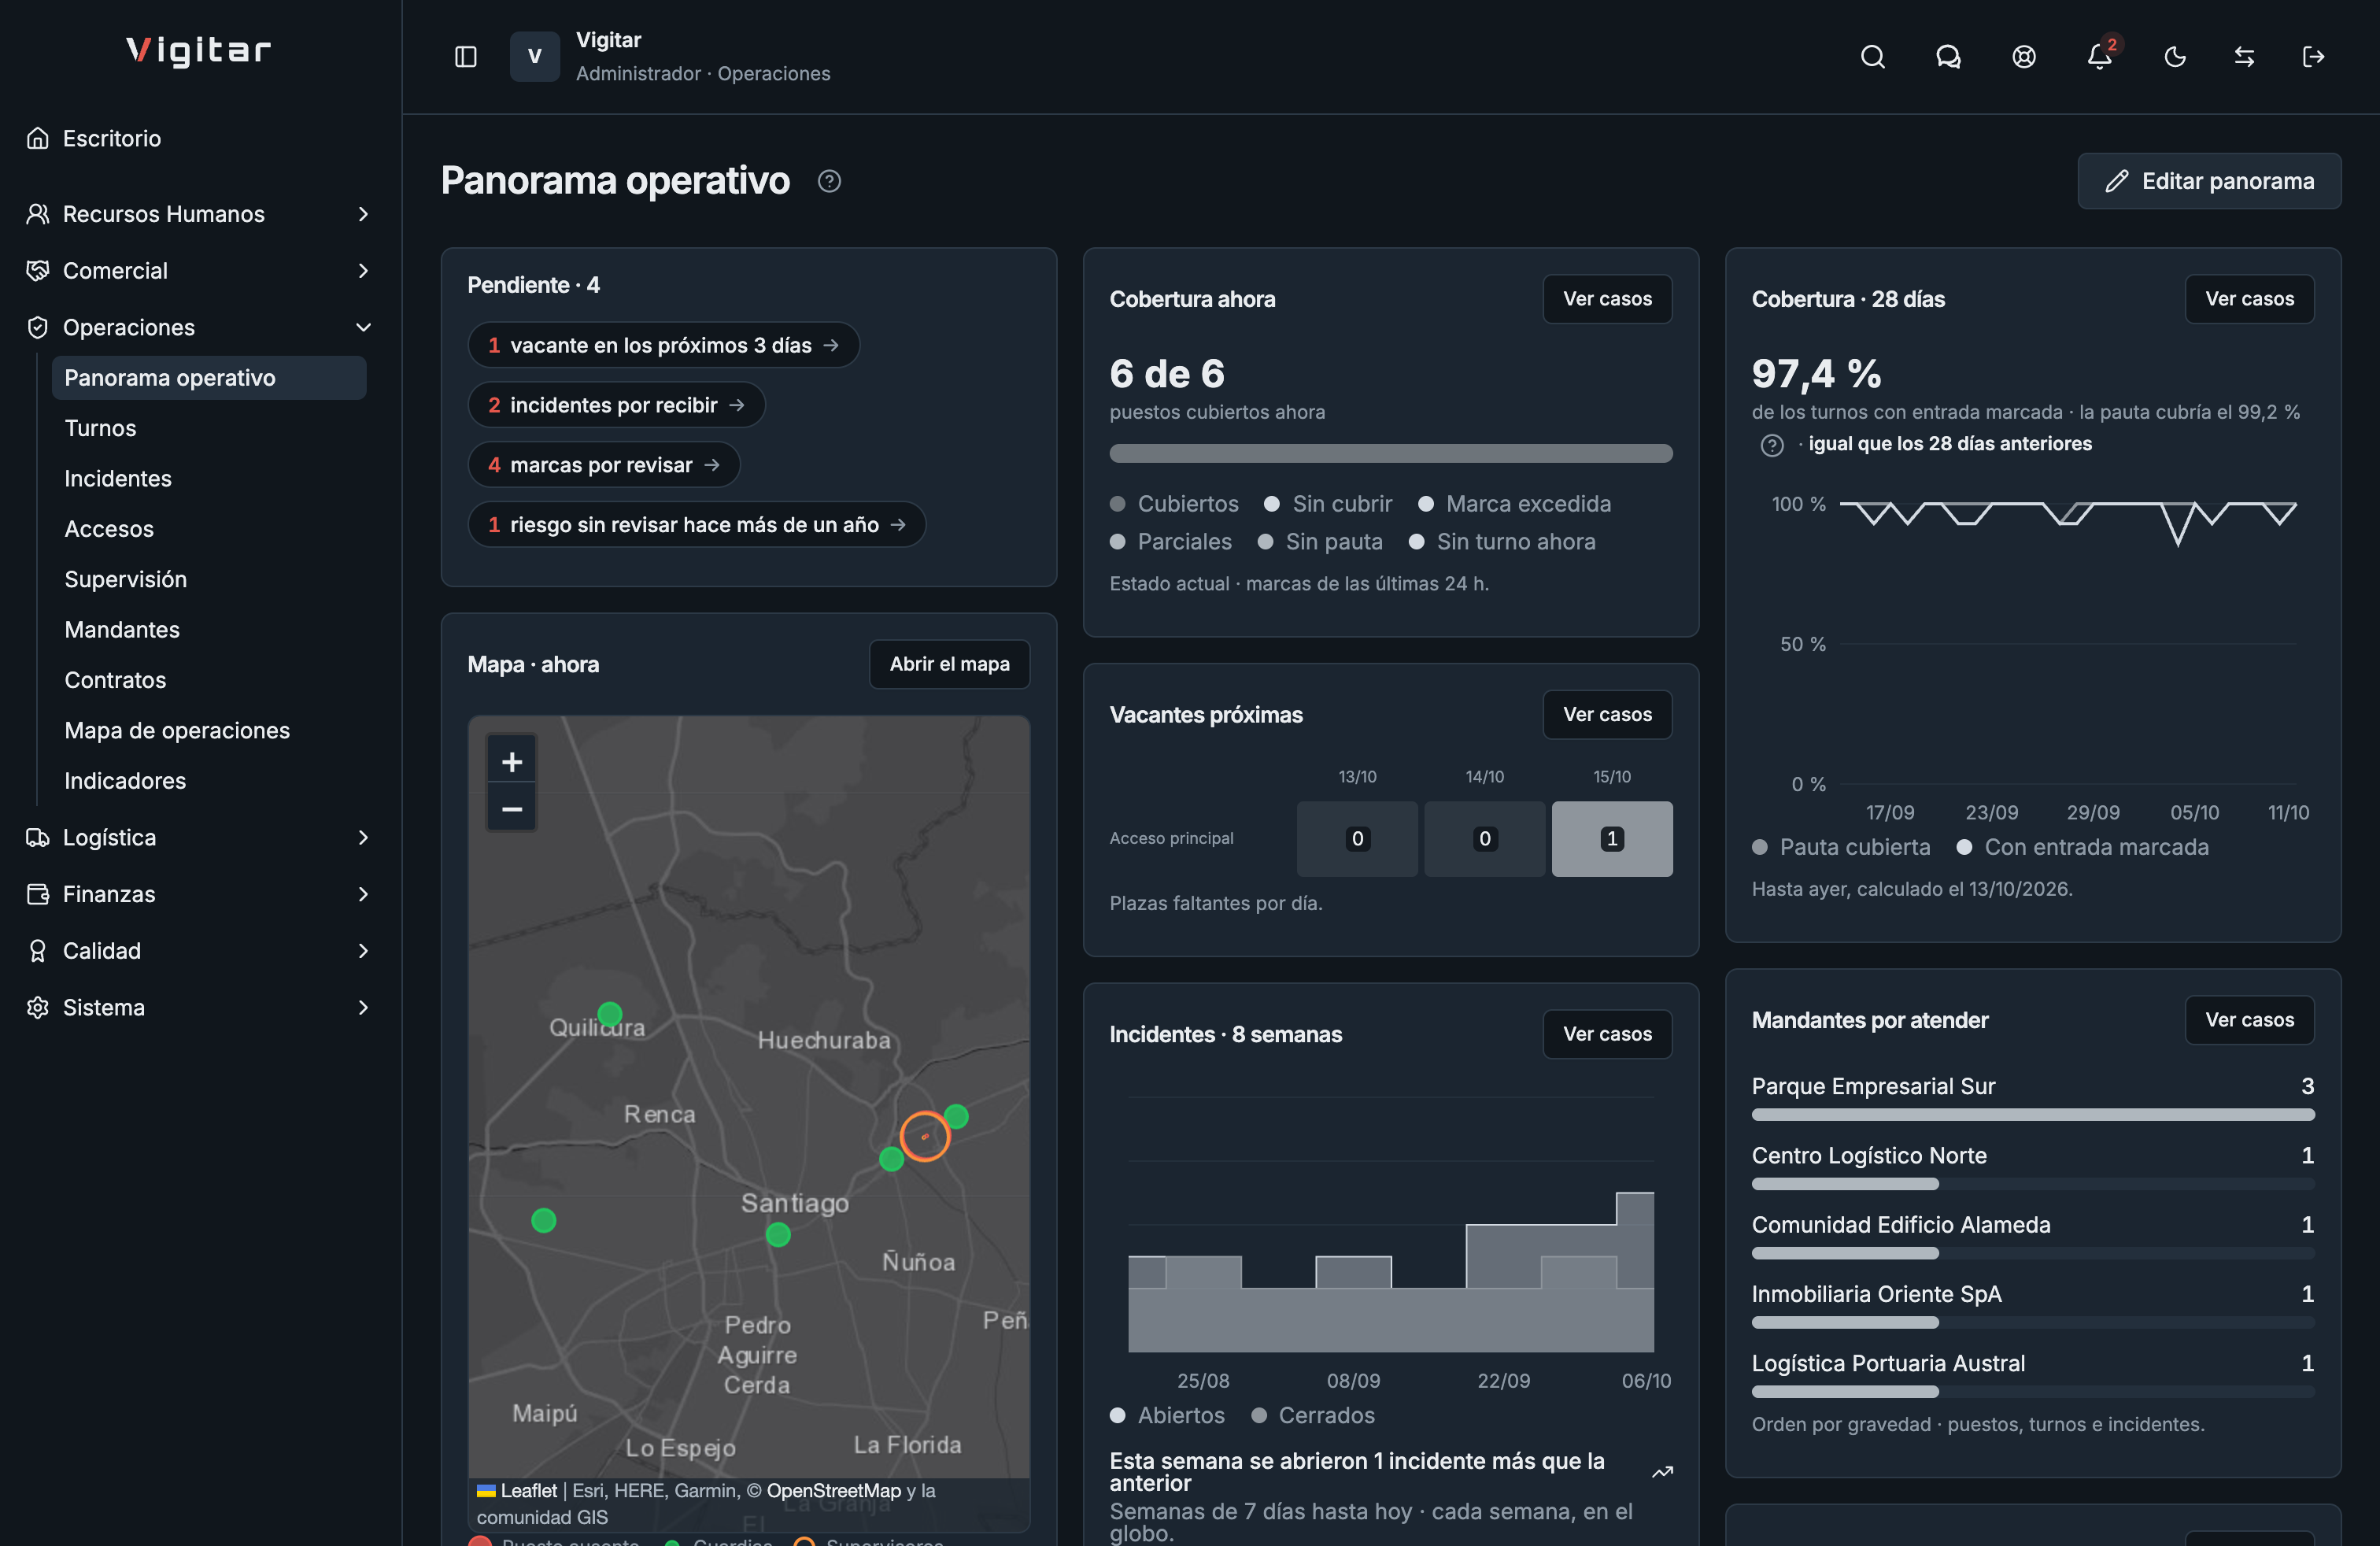Screen dimensions: 2380x1546
Task: Click Editar panorama button
Action: [2209, 181]
